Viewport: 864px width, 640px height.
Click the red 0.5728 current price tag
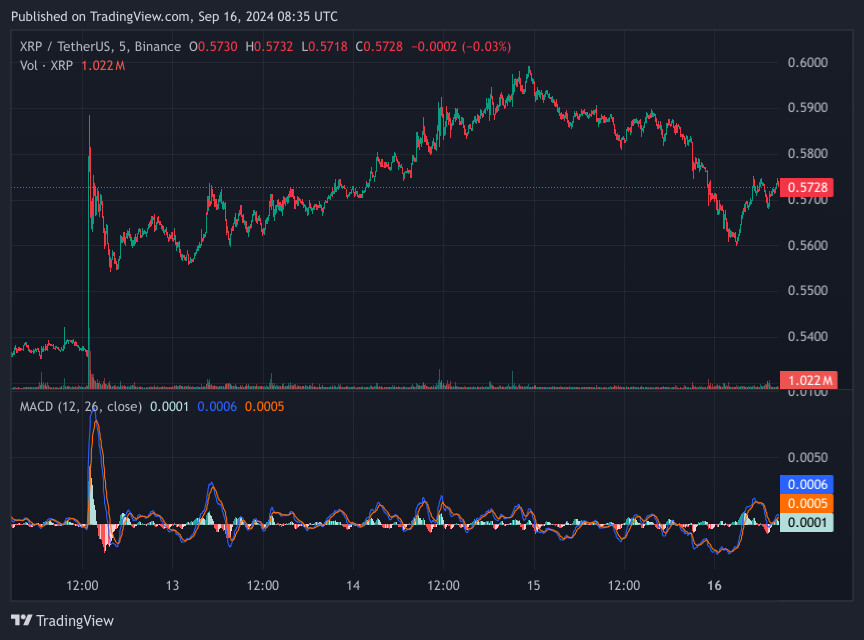807,187
